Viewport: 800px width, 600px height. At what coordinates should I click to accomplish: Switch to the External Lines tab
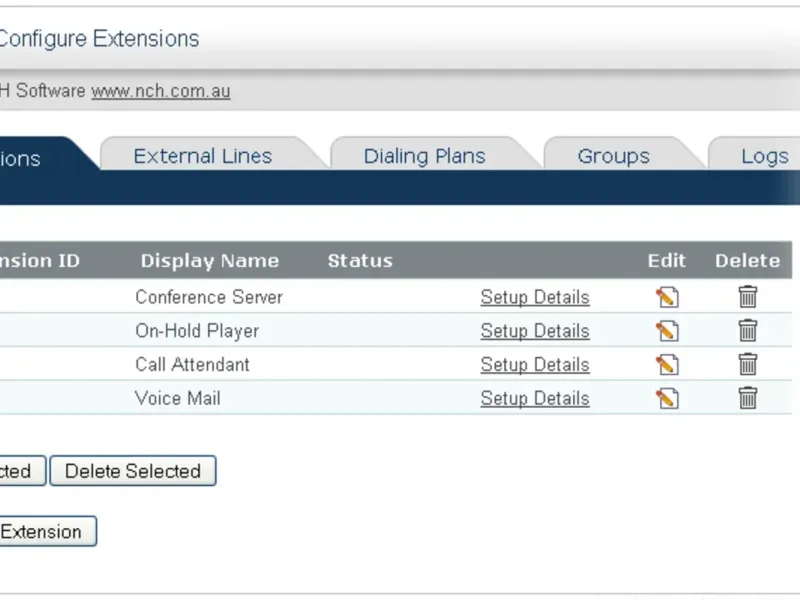pos(202,156)
